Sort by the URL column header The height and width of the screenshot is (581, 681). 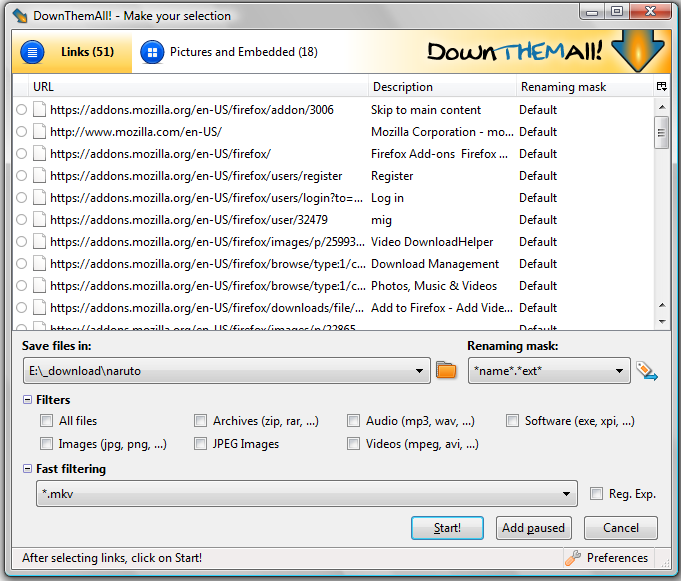point(198,86)
